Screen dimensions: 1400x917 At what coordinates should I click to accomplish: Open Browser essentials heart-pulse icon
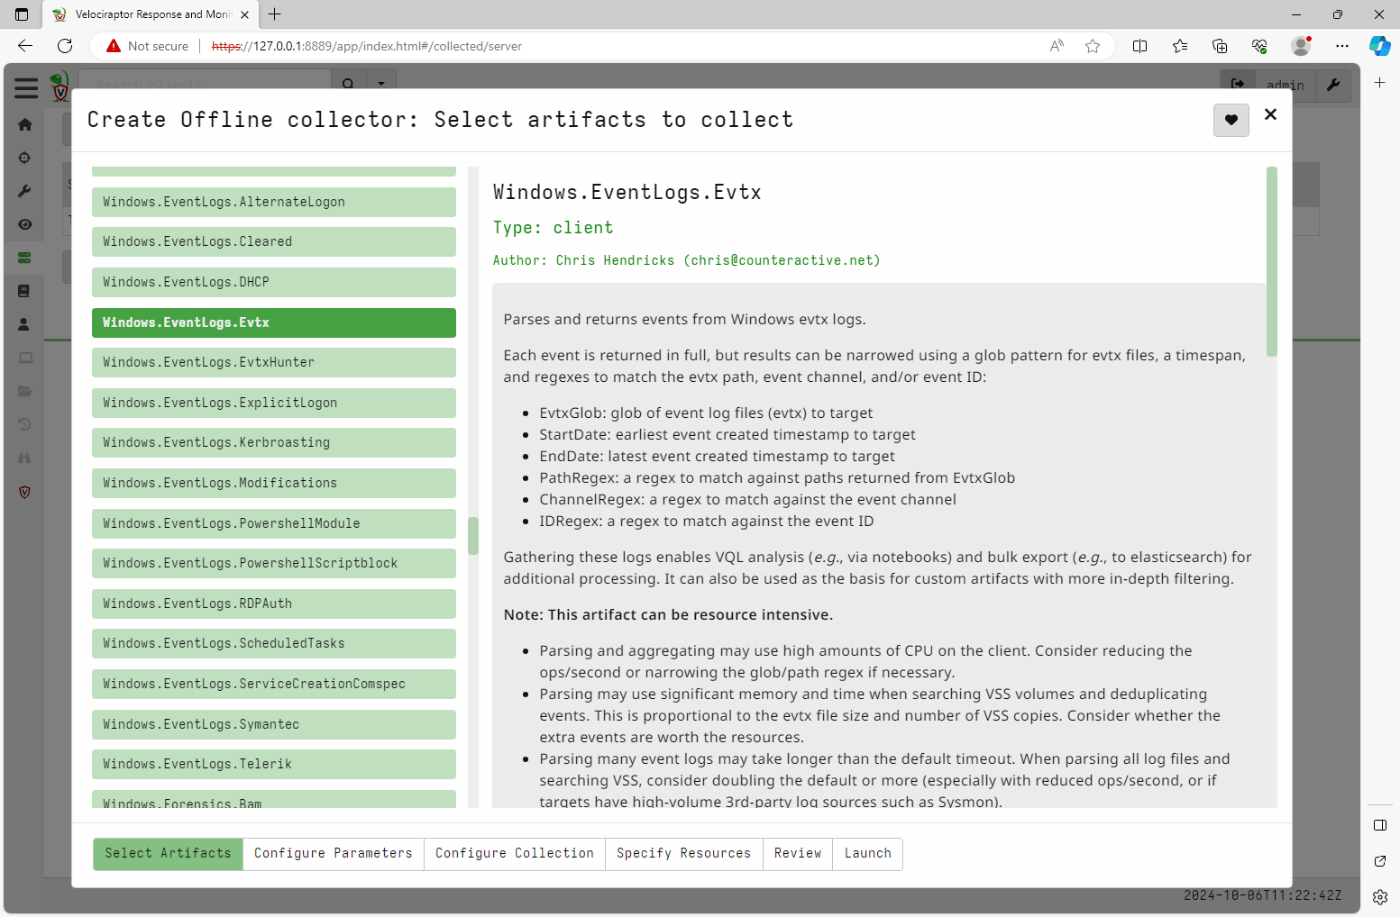(x=1260, y=46)
